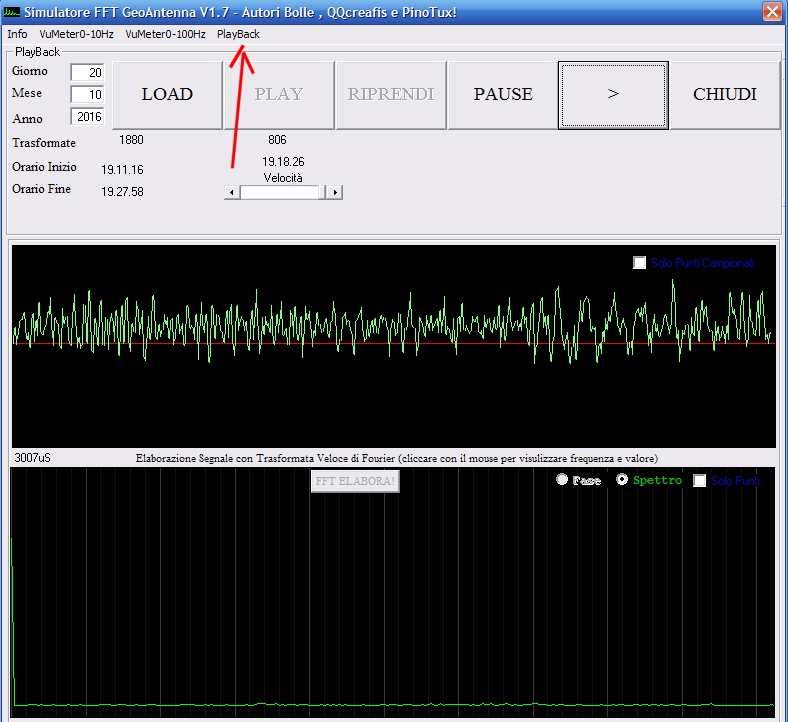
Task: Select the Fase radio button
Action: point(562,479)
